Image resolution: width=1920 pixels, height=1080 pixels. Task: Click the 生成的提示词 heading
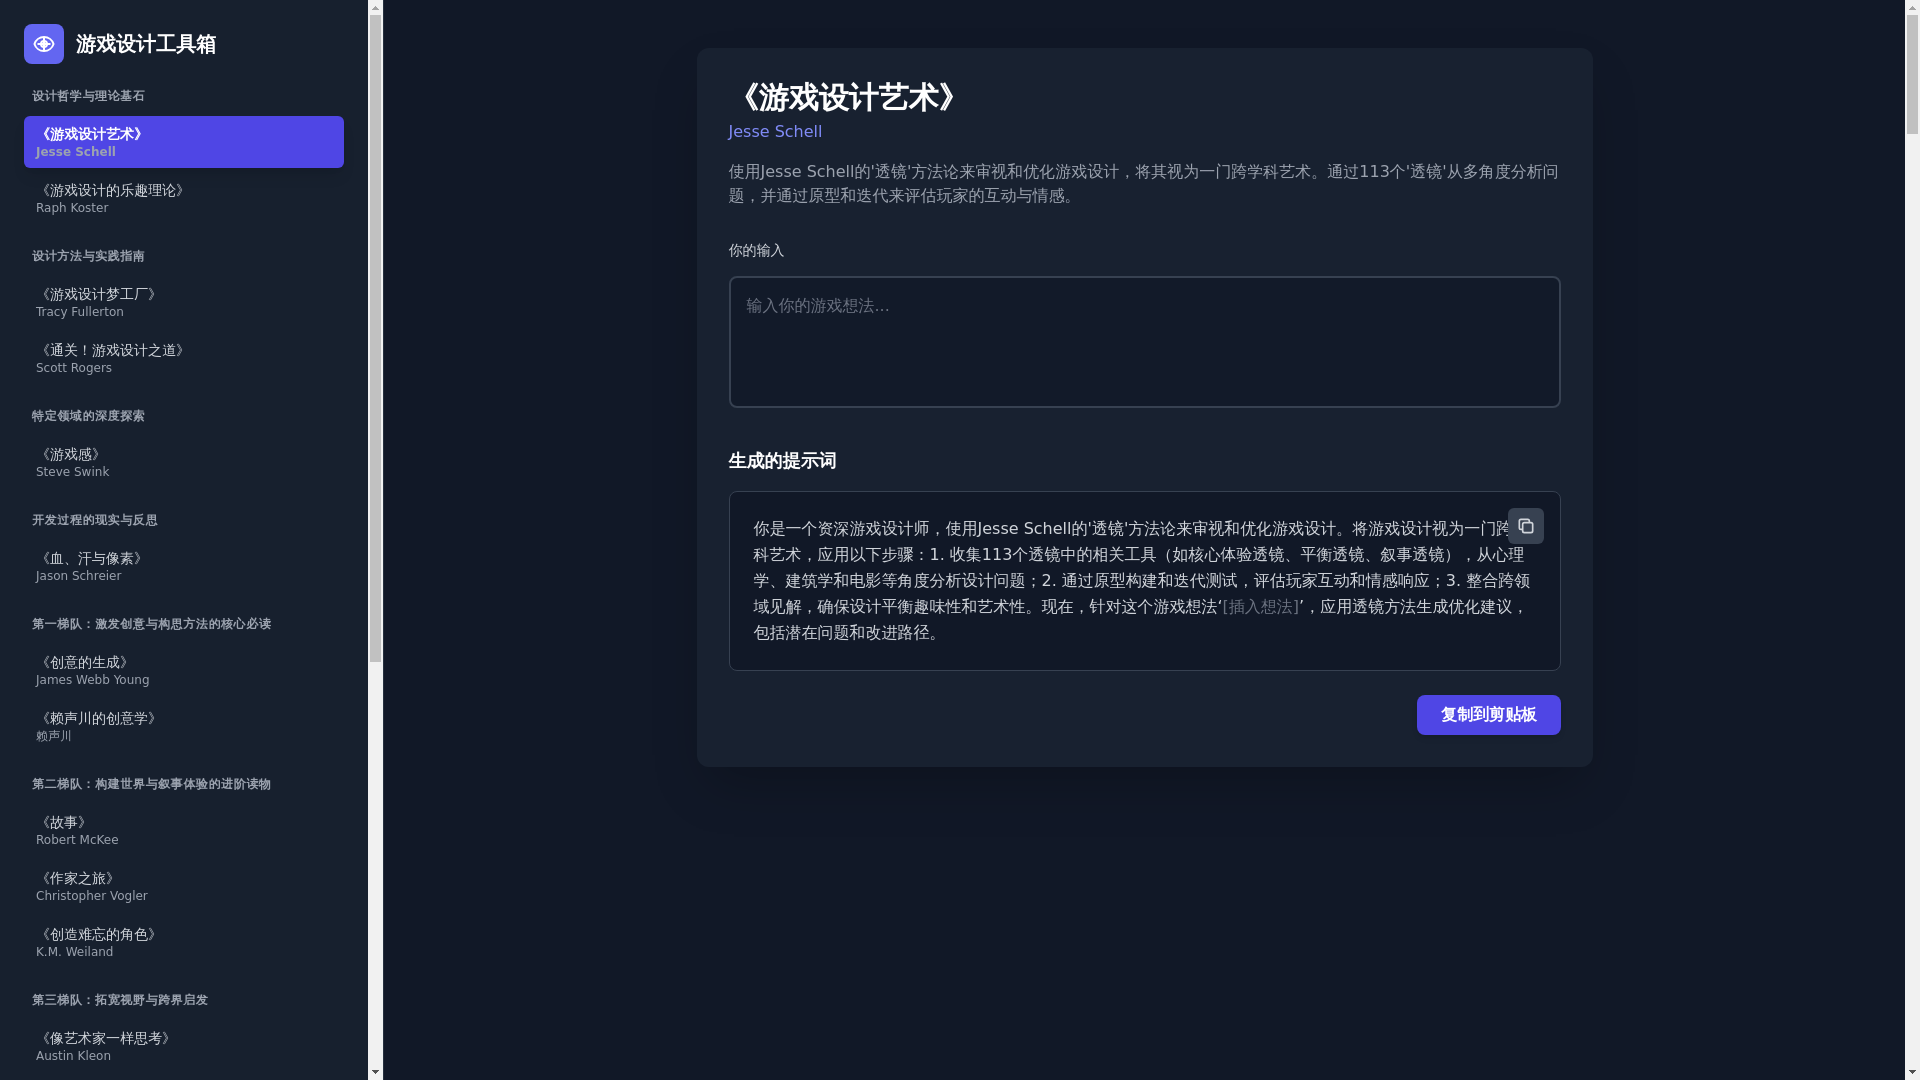point(782,461)
